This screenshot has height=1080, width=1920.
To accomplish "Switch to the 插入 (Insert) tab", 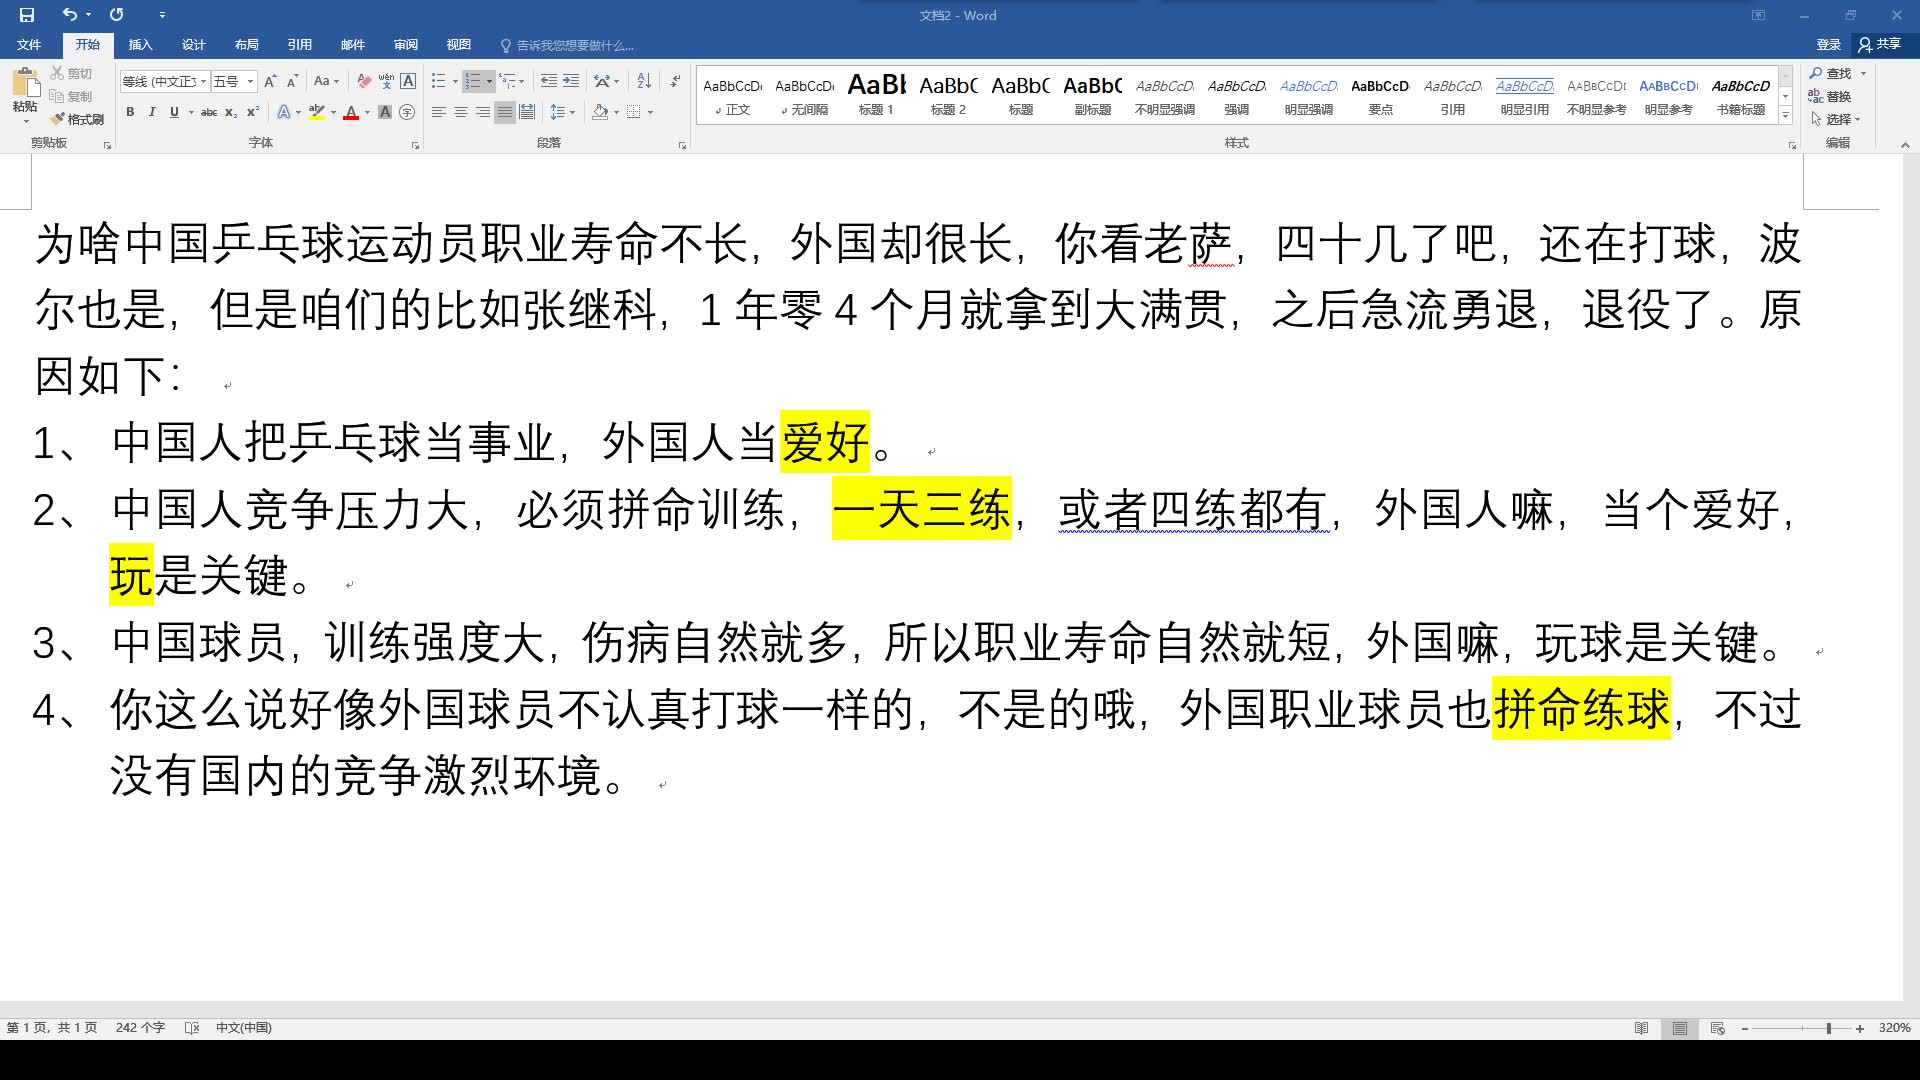I will [x=140, y=45].
